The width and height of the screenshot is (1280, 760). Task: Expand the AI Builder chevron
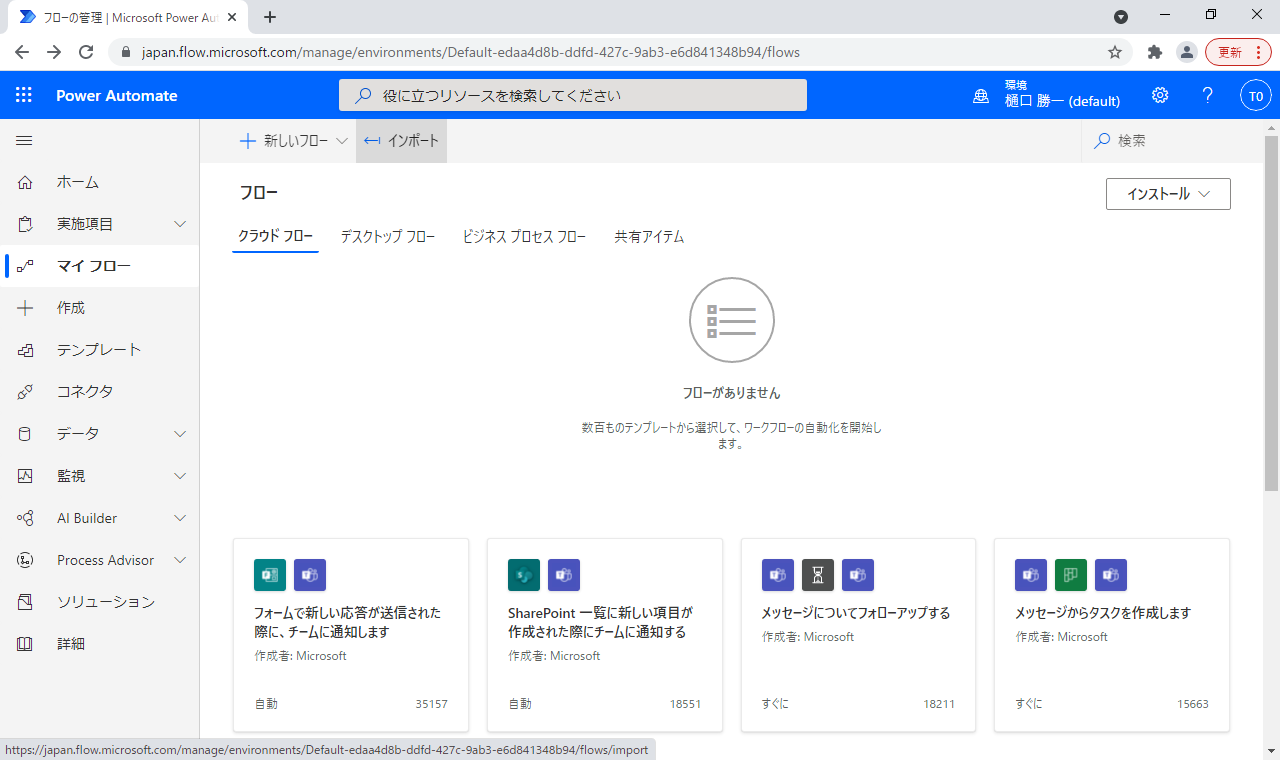[x=180, y=518]
